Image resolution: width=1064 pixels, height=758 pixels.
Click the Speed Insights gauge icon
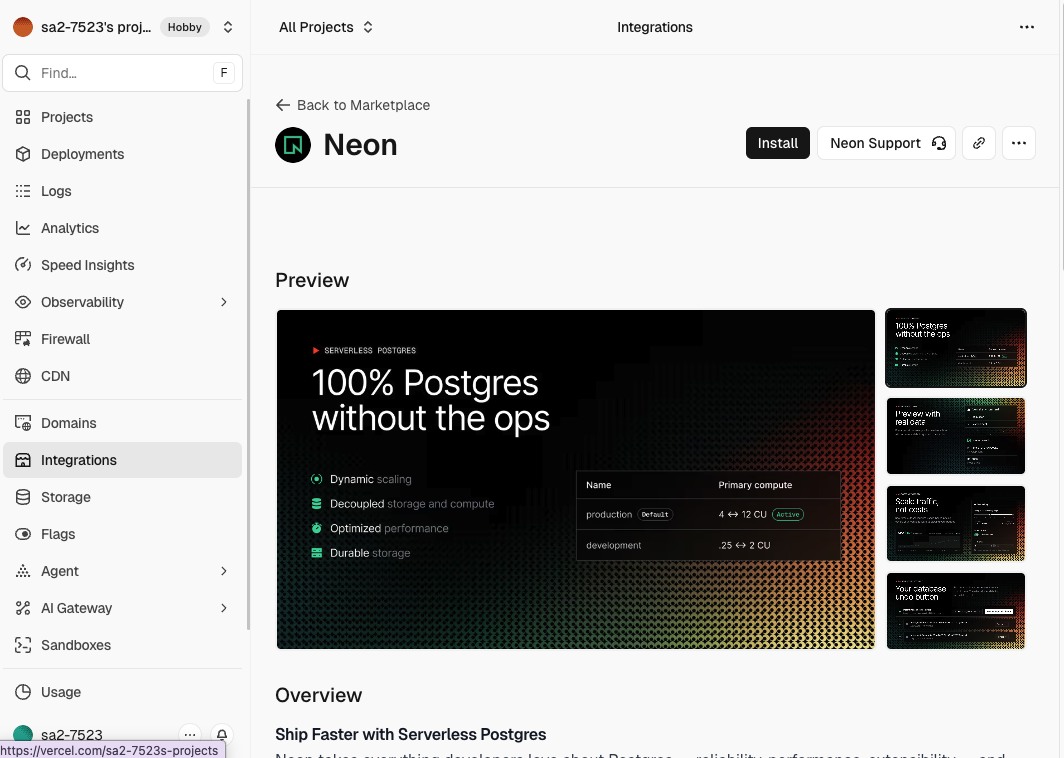(23, 265)
